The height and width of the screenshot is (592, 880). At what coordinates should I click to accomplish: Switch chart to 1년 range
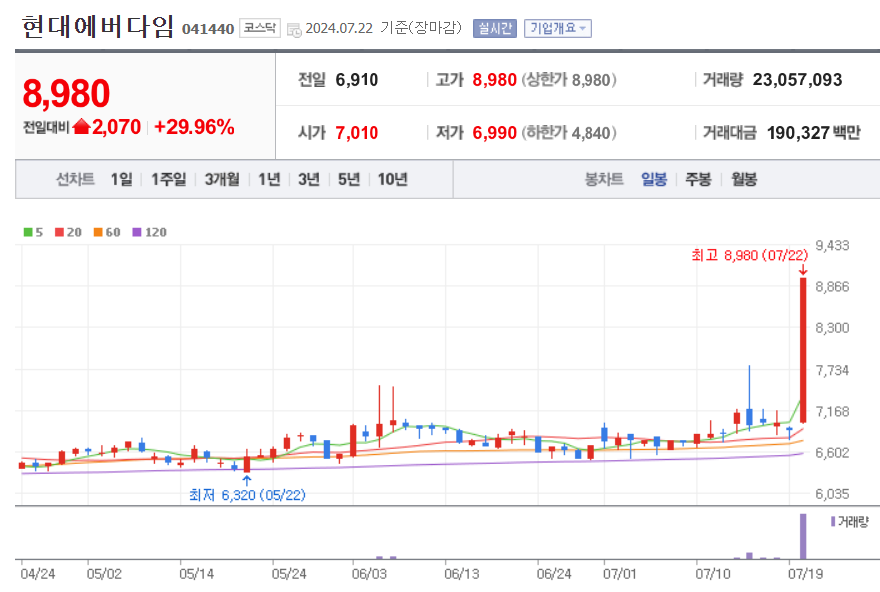[x=269, y=179]
